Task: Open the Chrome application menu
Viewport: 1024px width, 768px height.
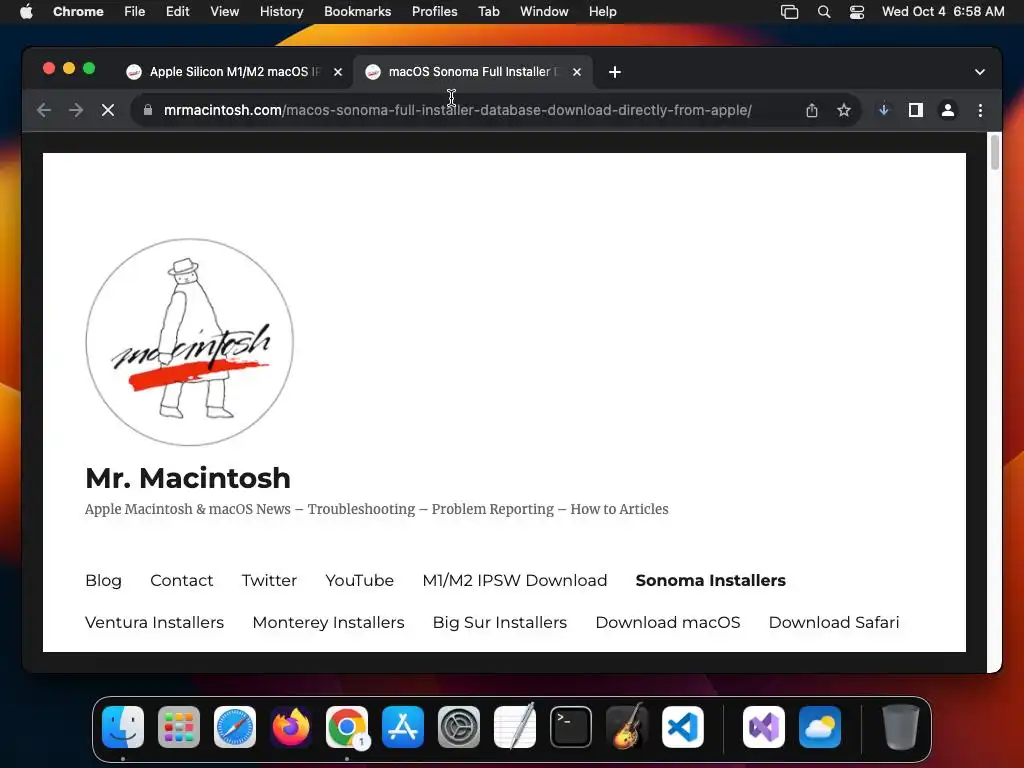Action: [x=78, y=12]
